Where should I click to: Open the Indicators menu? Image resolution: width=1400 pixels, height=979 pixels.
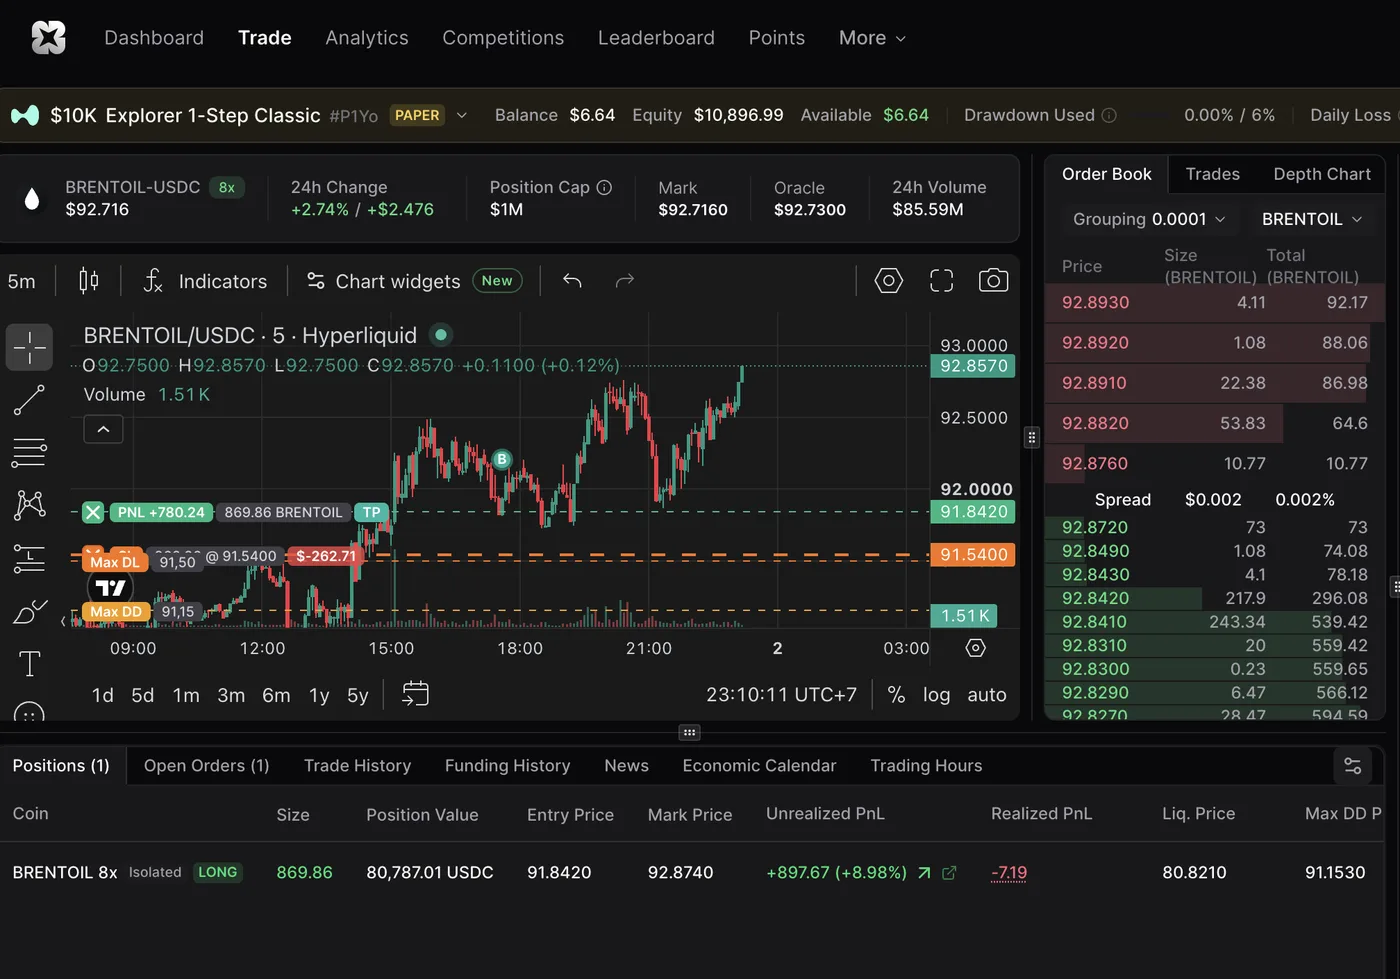click(205, 281)
